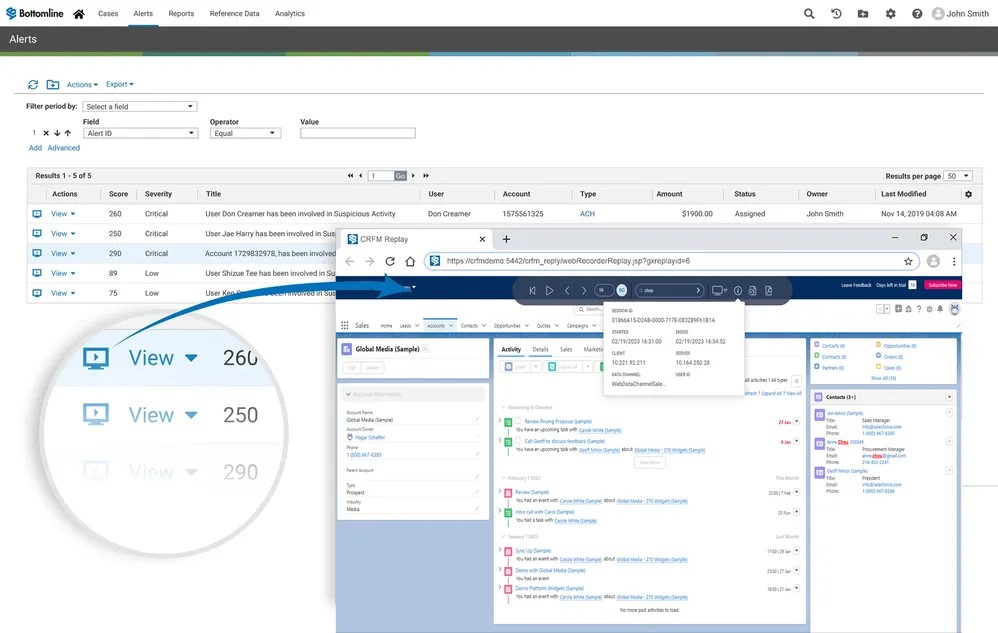This screenshot has width=998, height=633.
Task: Bookmark the CRFM Replay page with the star
Action: click(x=908, y=261)
